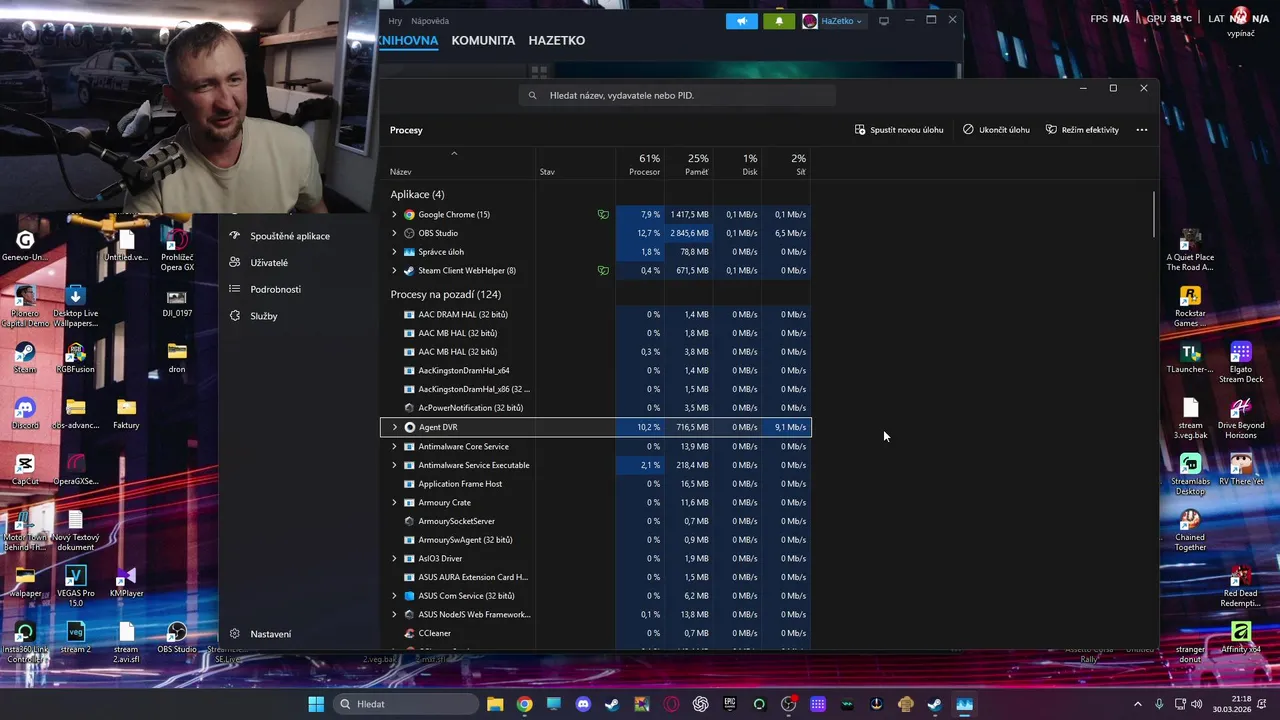Open the Faktury desktop folder

click(126, 414)
